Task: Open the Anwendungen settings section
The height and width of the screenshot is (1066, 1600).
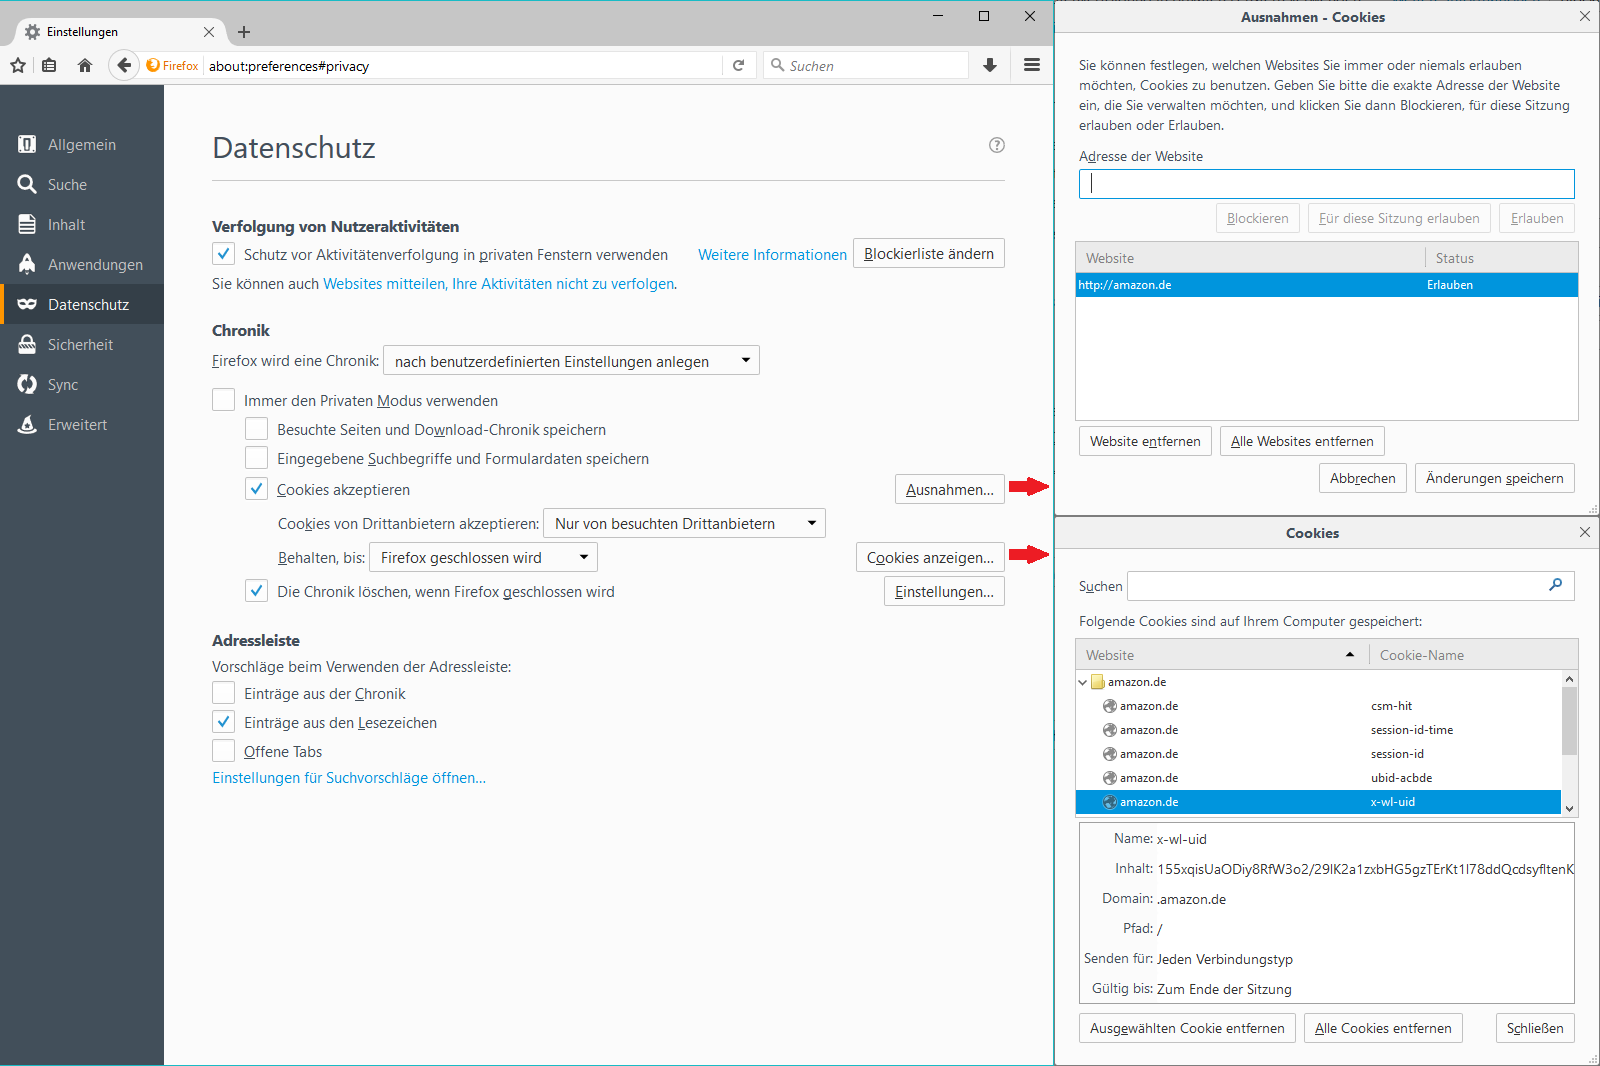Action: coord(82,265)
